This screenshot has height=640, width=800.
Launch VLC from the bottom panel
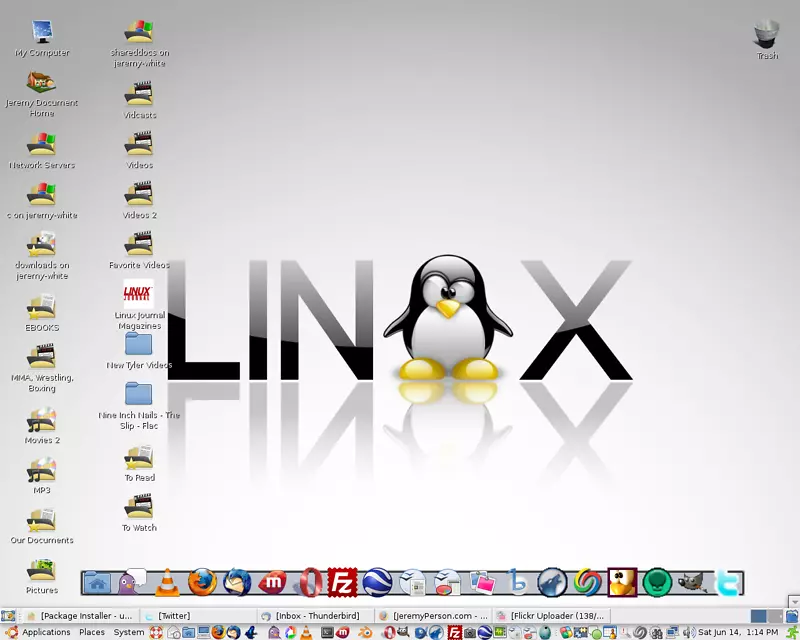click(307, 633)
